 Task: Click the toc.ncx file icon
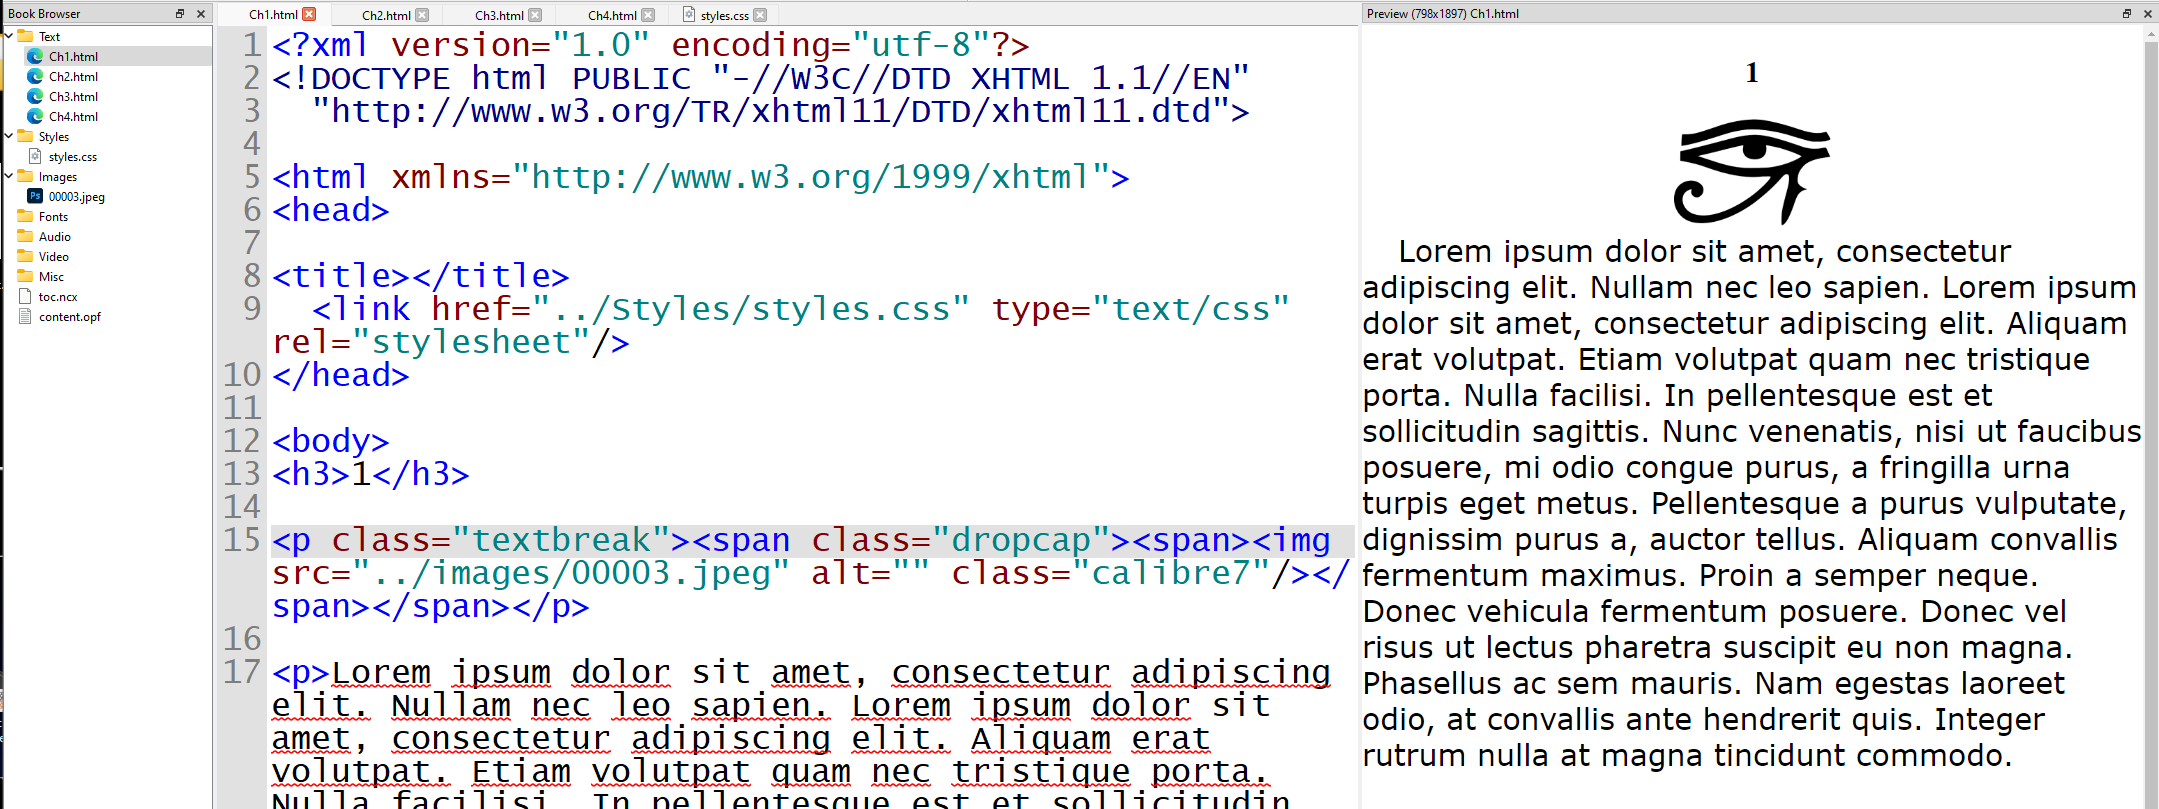(25, 296)
